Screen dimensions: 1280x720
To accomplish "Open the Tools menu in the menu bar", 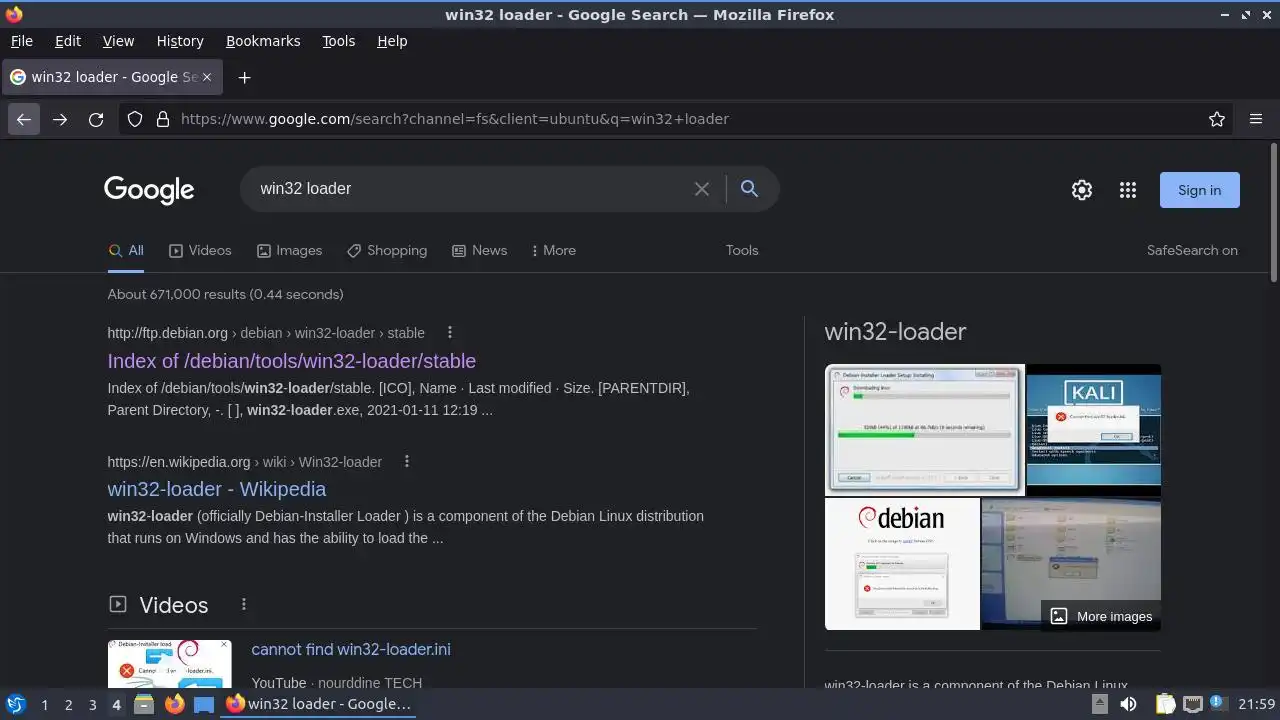I will click(x=338, y=41).
